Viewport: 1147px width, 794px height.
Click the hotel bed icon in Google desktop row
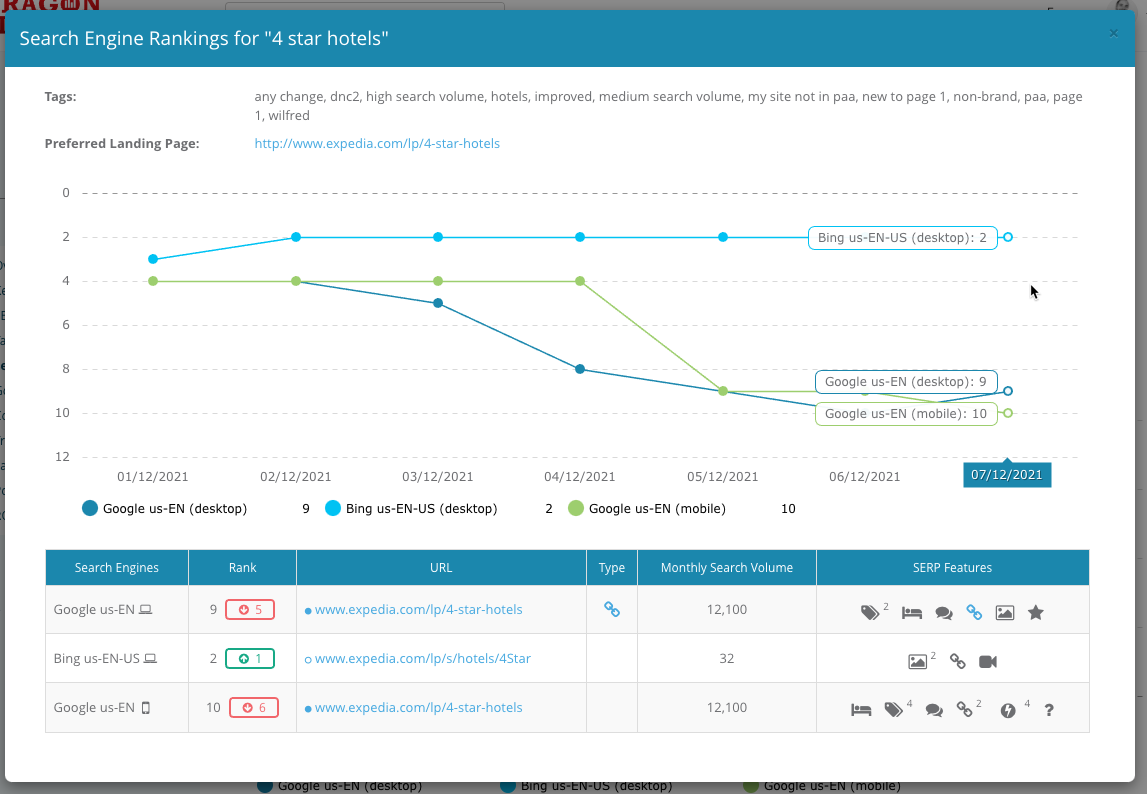(911, 612)
